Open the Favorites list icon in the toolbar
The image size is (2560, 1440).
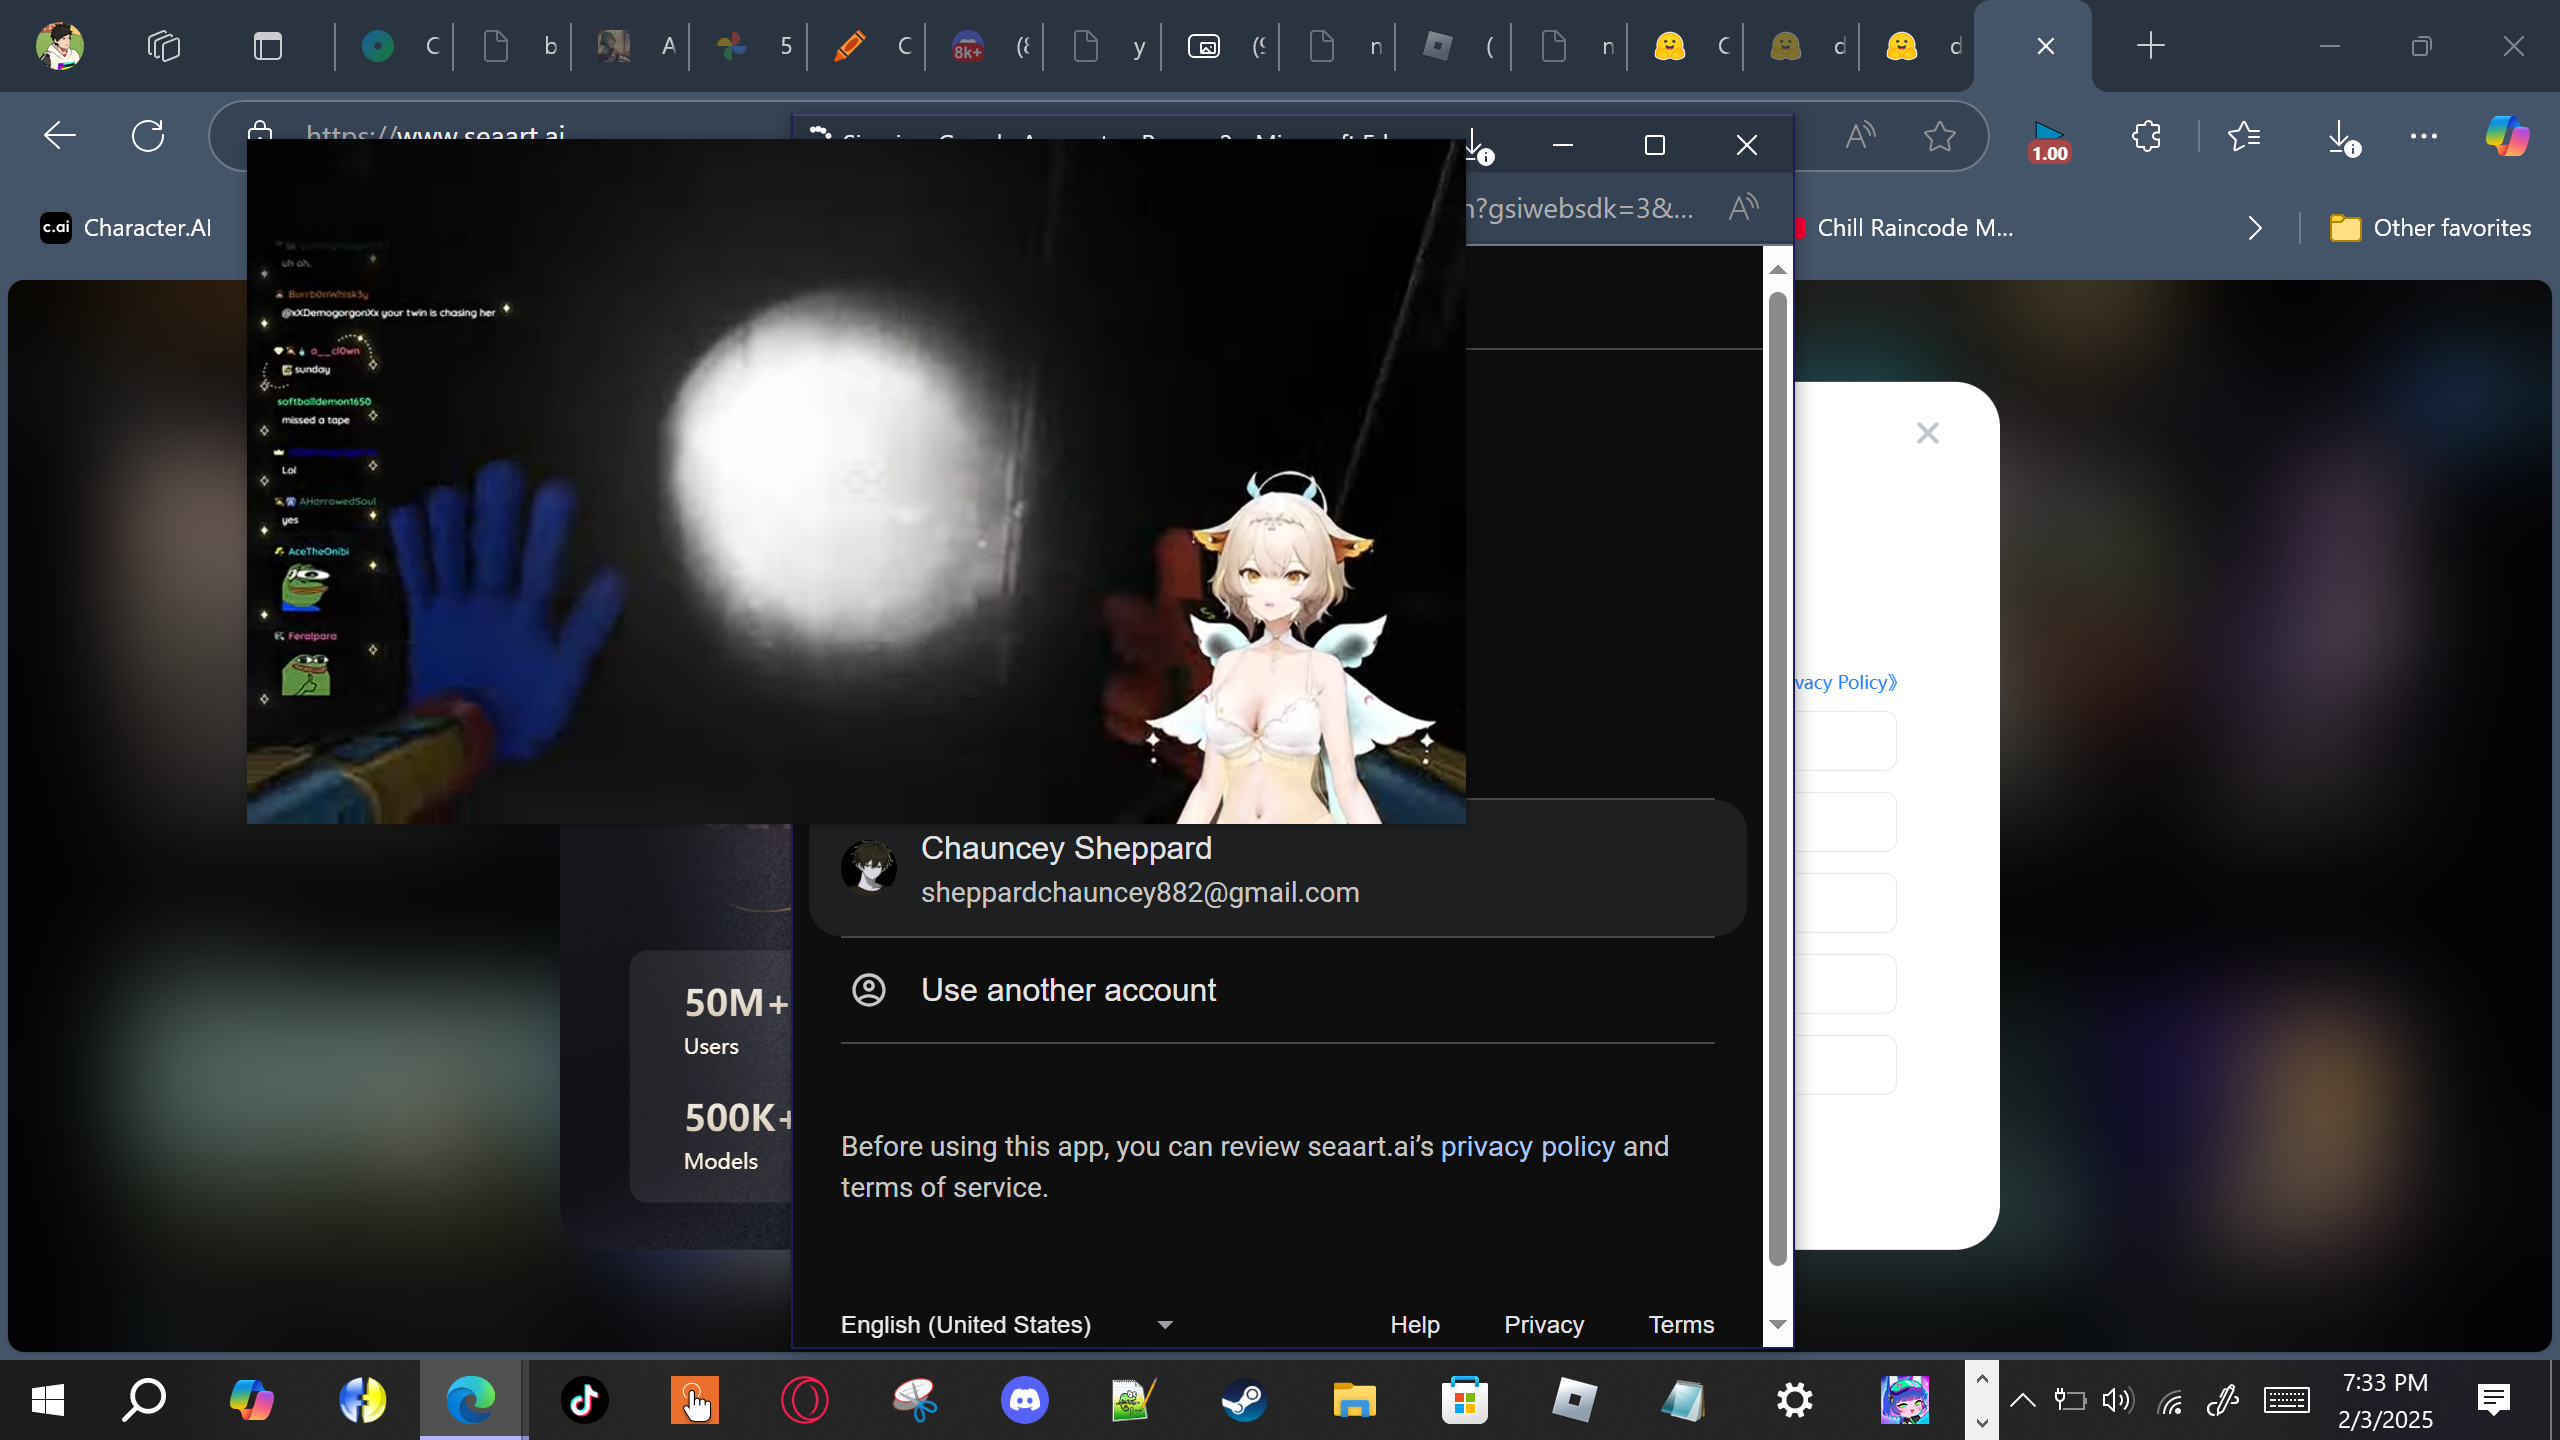[x=2244, y=135]
